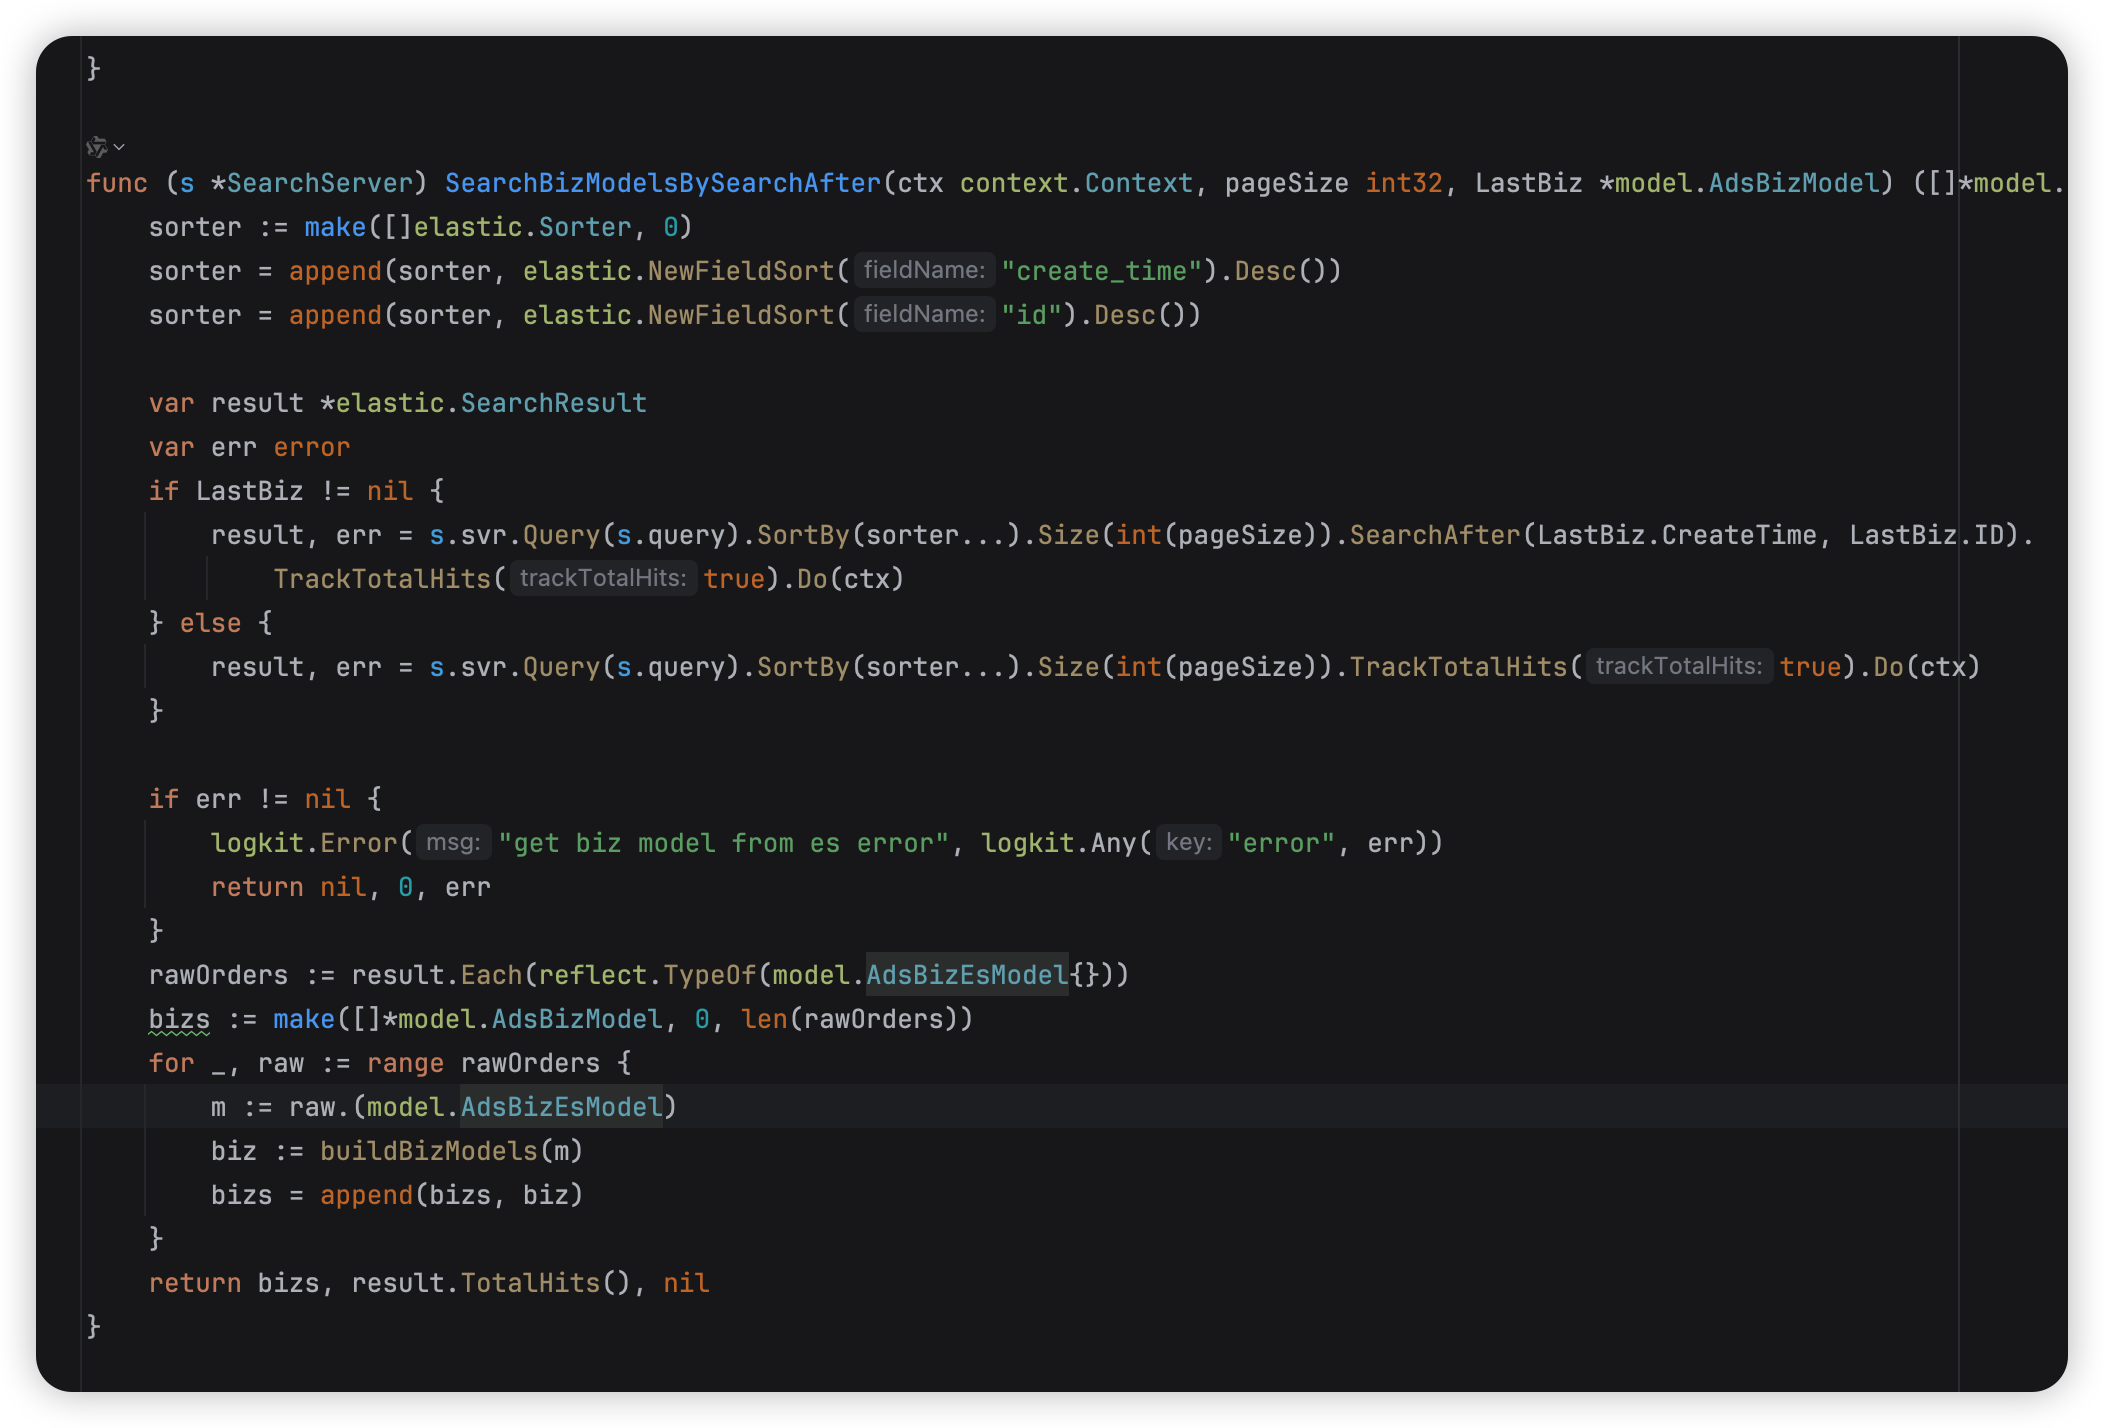The width and height of the screenshot is (2104, 1428).
Task: Click the else keyword line
Action: (210, 623)
